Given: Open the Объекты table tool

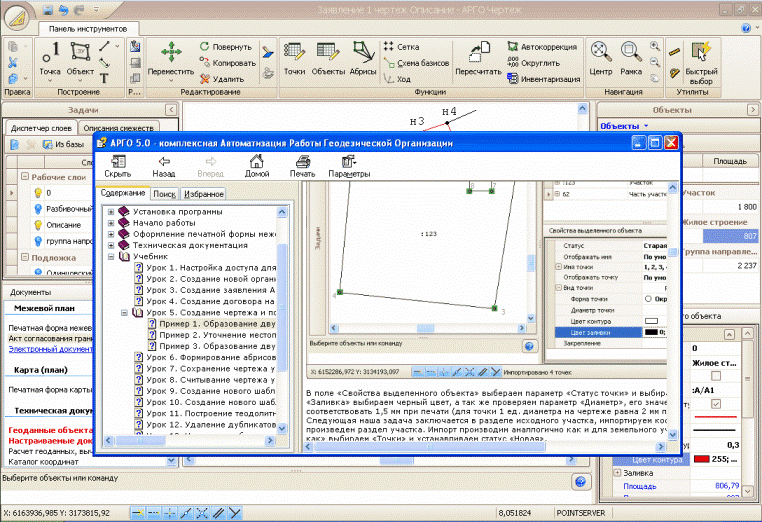Looking at the screenshot, I should pos(328,58).
